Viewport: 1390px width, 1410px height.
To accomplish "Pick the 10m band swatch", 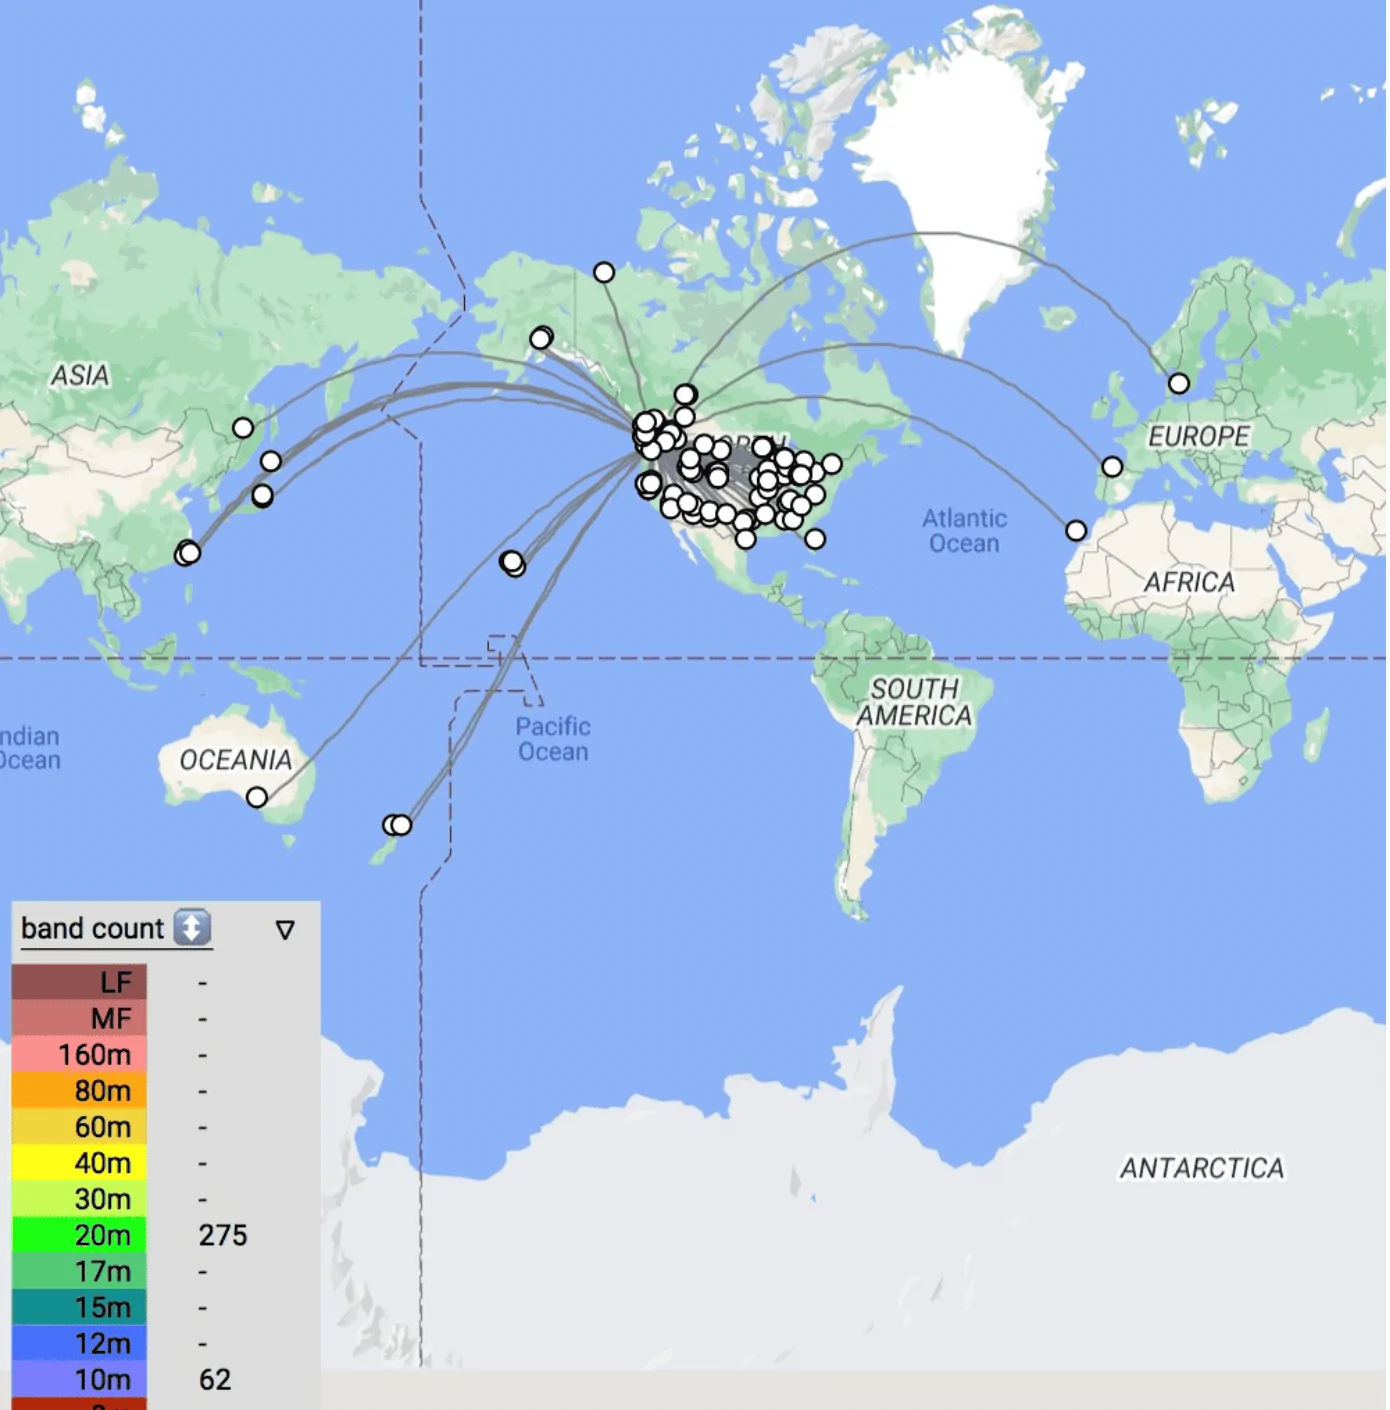I will tap(79, 1379).
